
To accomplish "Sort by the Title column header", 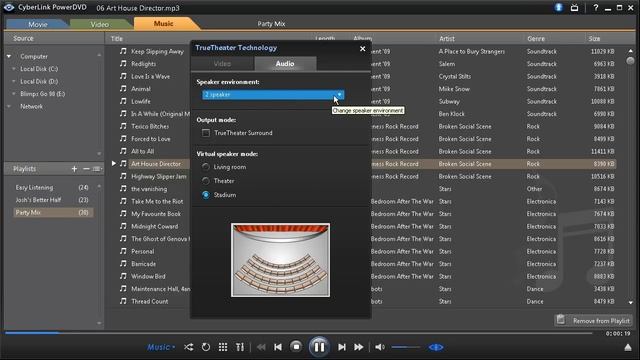I will (x=117, y=39).
